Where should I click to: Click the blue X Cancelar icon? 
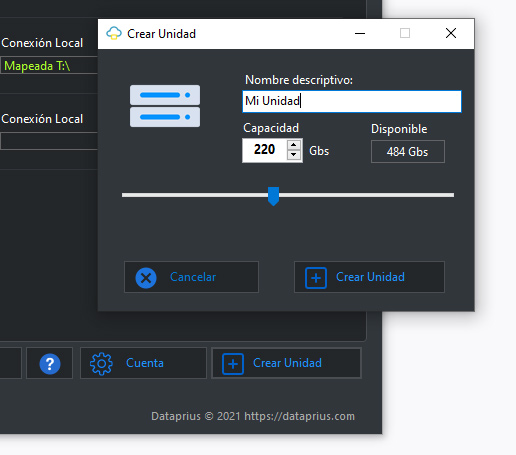pos(146,278)
